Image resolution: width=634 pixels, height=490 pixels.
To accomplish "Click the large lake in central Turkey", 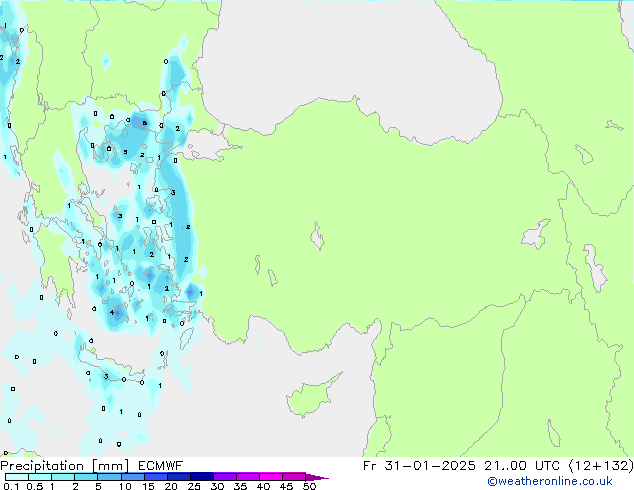I will (x=317, y=238).
